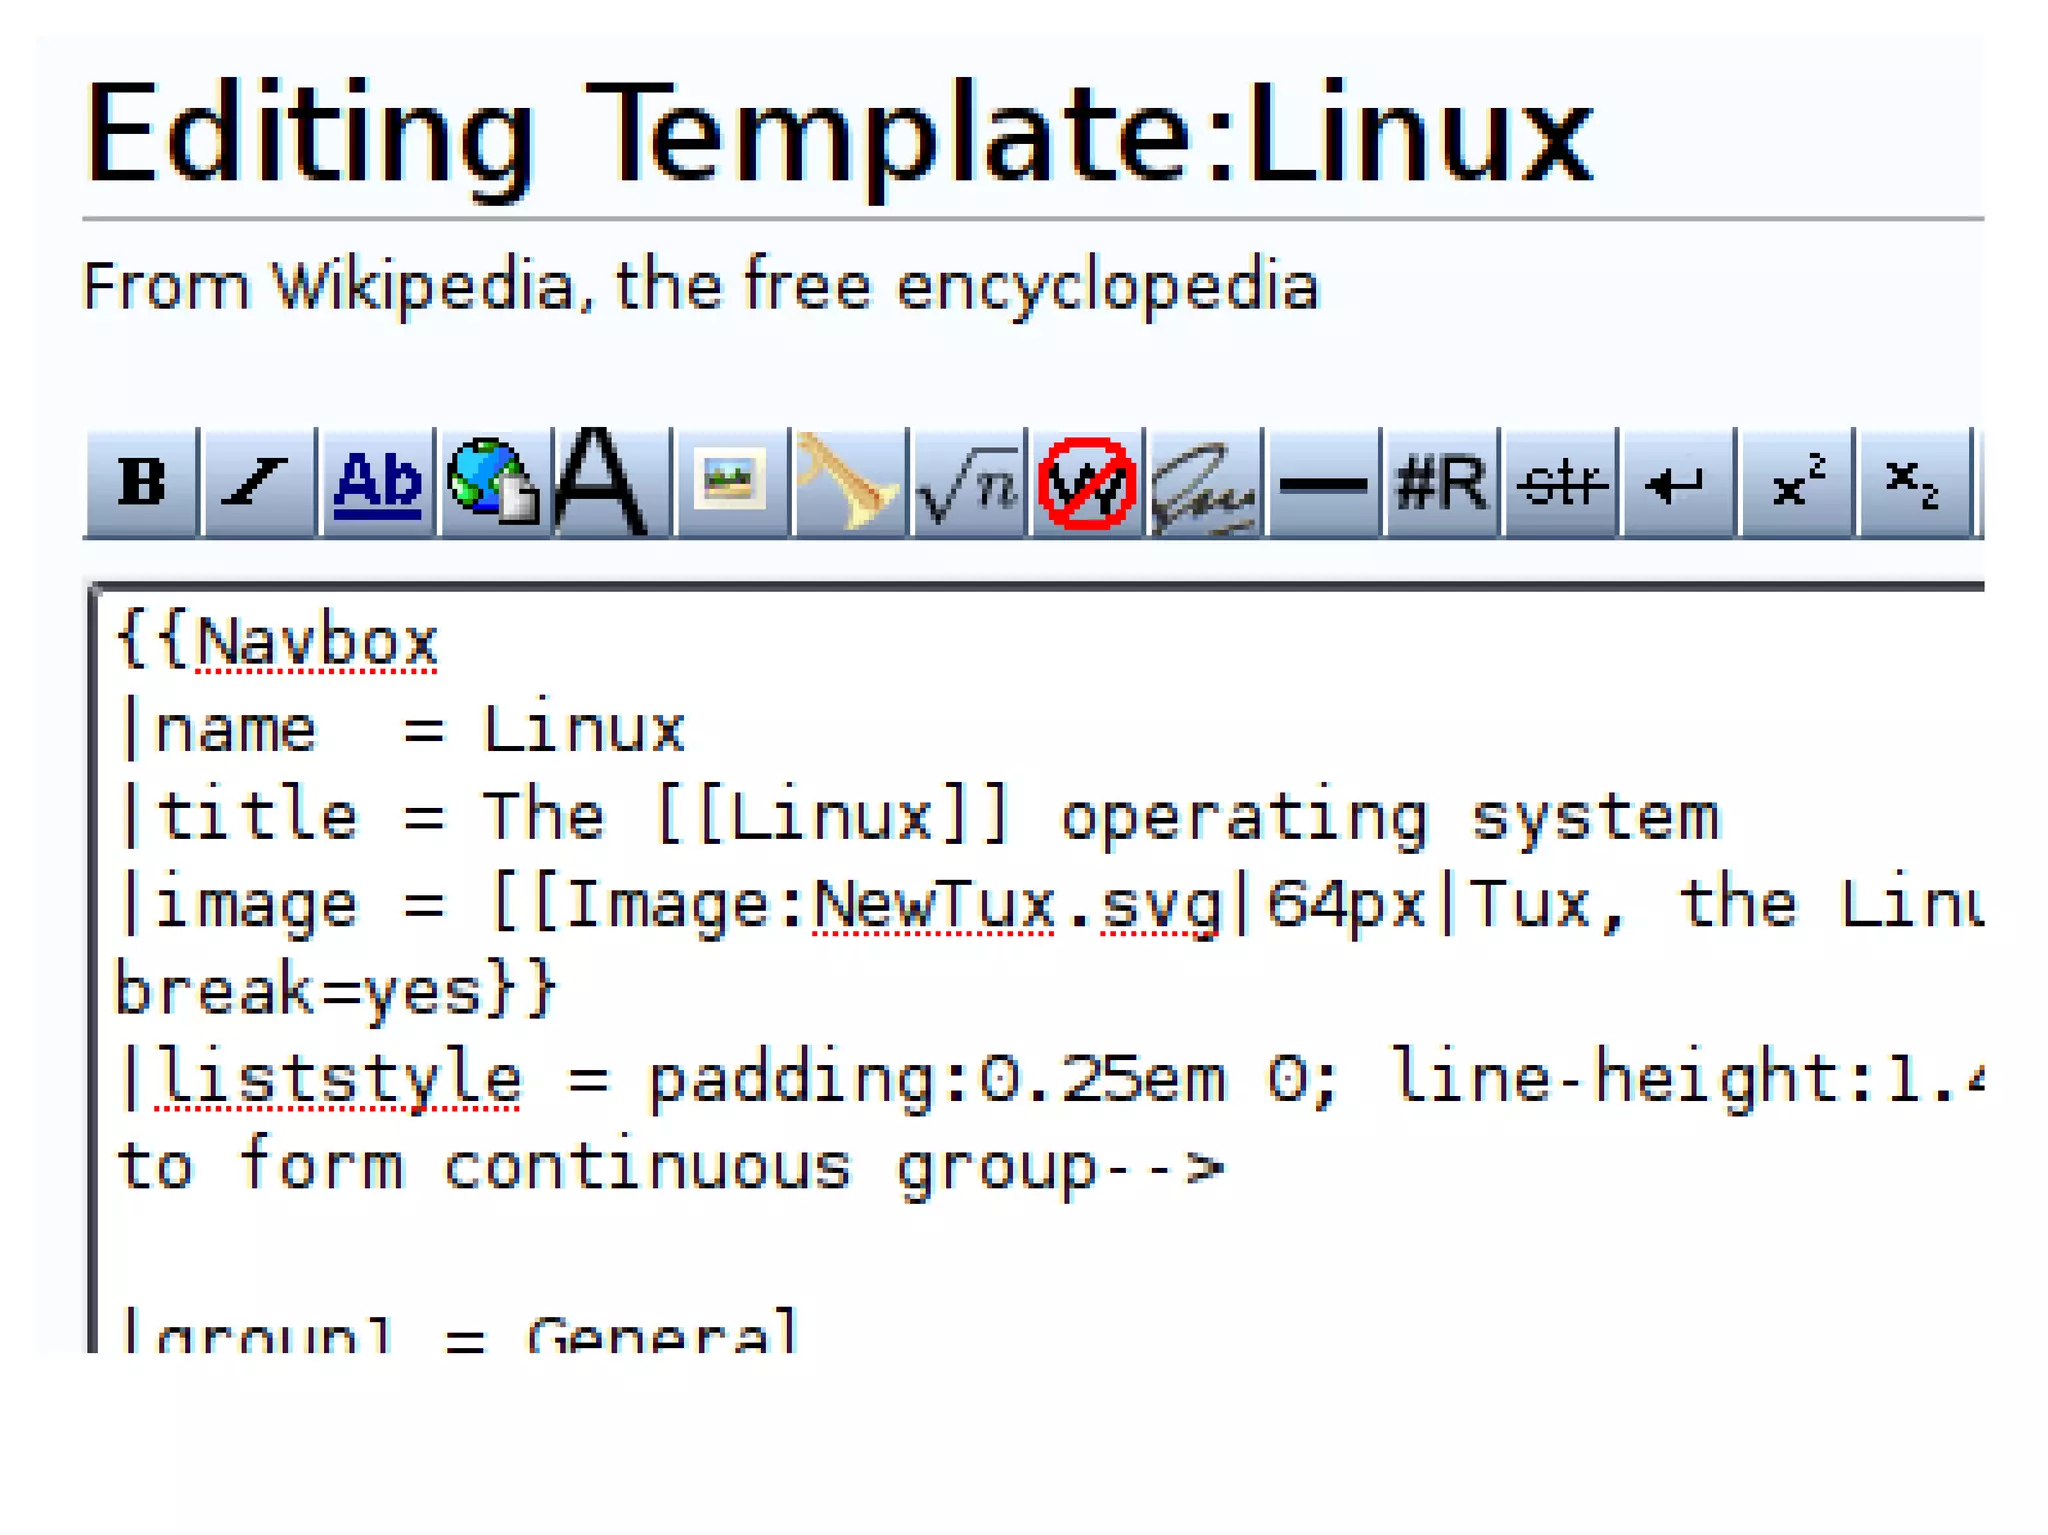Image resolution: width=2048 pixels, height=1535 pixels.
Task: Toggle ignore wiki formatting icon
Action: tap(1085, 484)
